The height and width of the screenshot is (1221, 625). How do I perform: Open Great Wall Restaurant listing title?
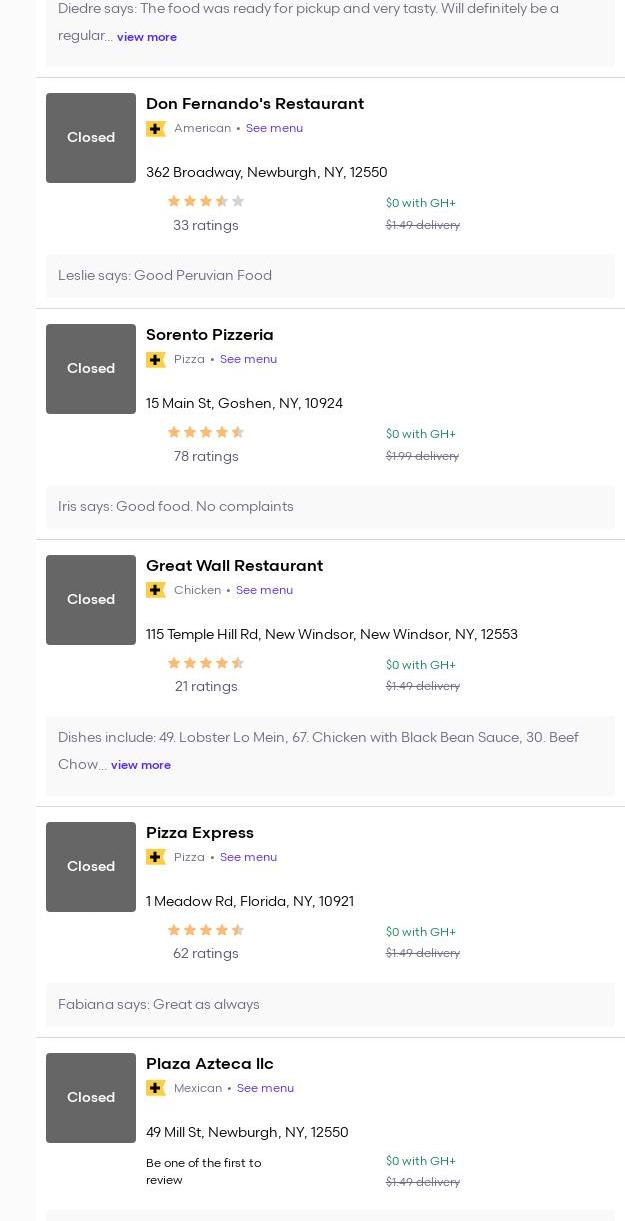pyautogui.click(x=234, y=566)
